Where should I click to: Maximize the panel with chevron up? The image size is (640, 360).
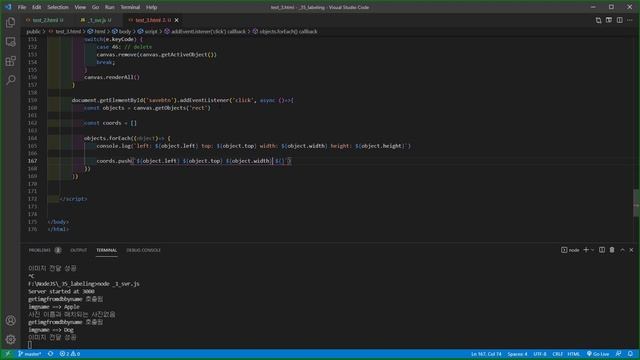(x=622, y=250)
